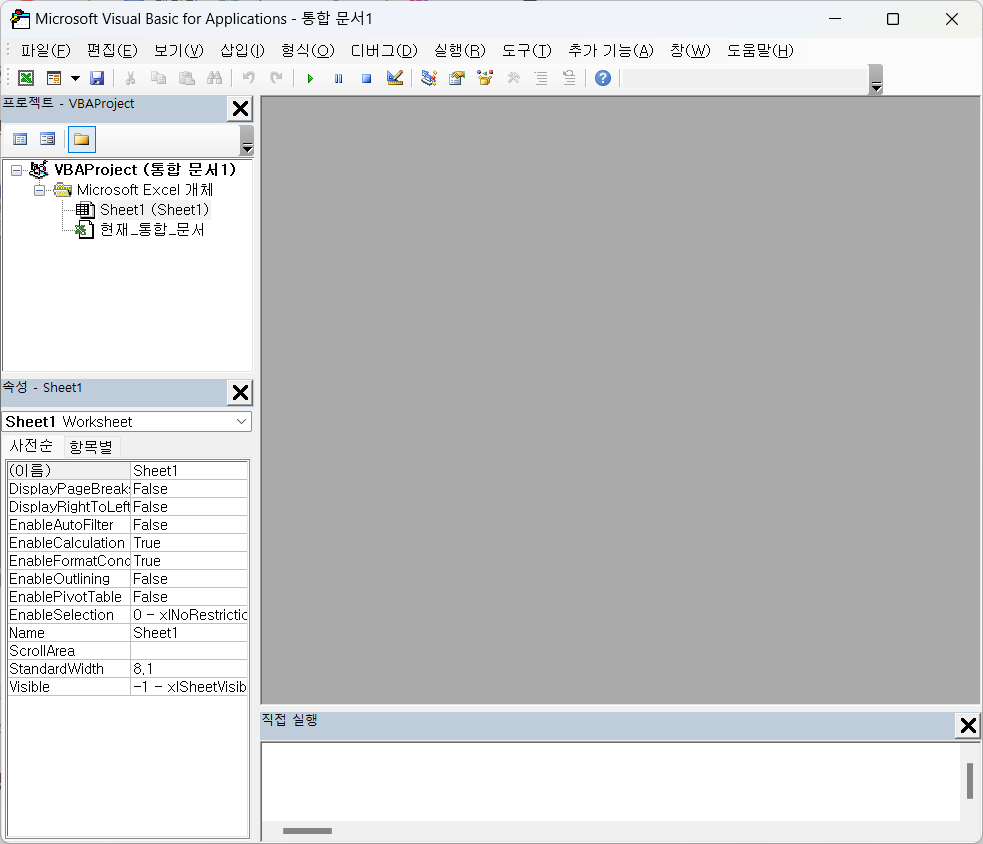Image resolution: width=983 pixels, height=844 pixels.
Task: Click the Paste clipboard icon
Action: [x=187, y=78]
